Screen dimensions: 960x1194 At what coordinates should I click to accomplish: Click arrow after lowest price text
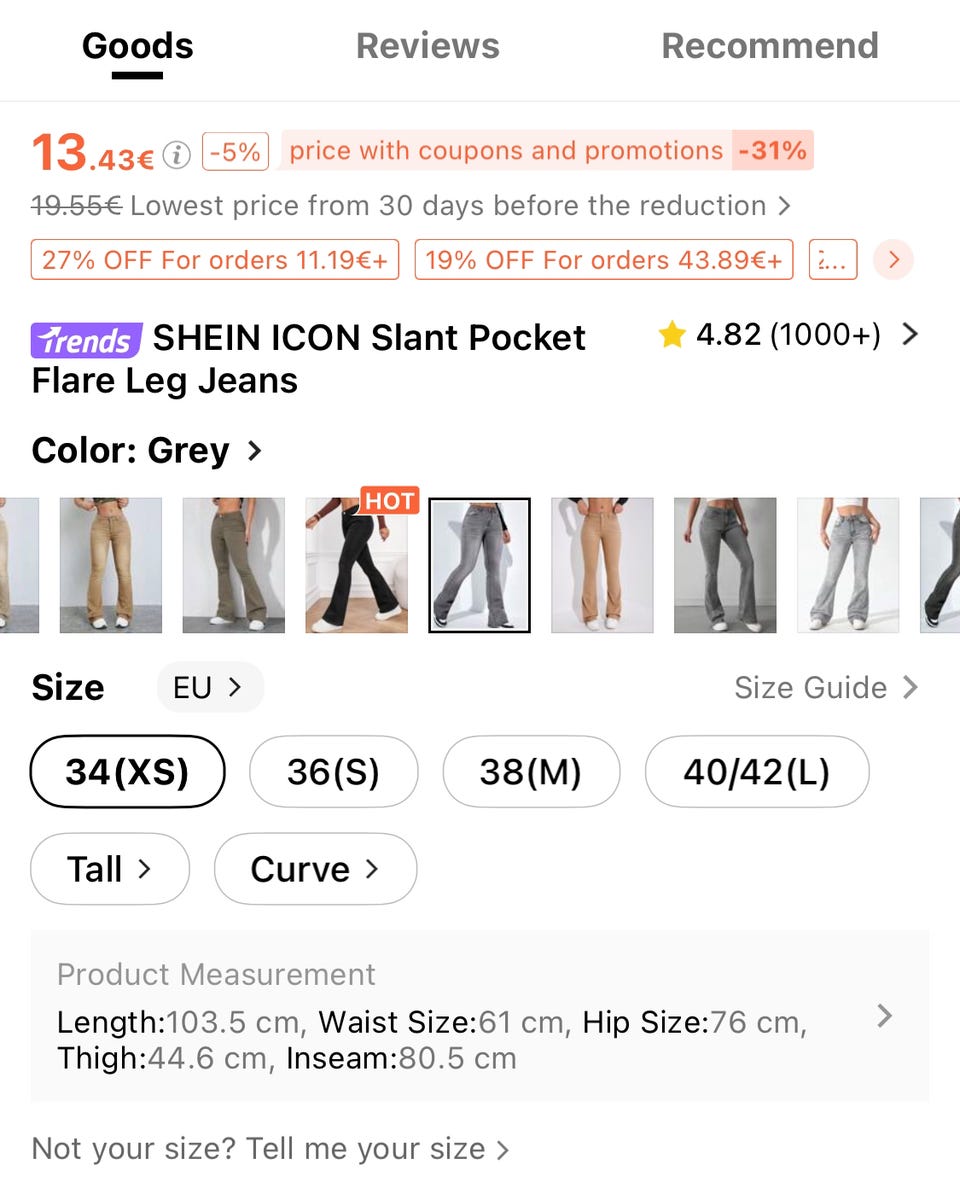pyautogui.click(x=784, y=206)
